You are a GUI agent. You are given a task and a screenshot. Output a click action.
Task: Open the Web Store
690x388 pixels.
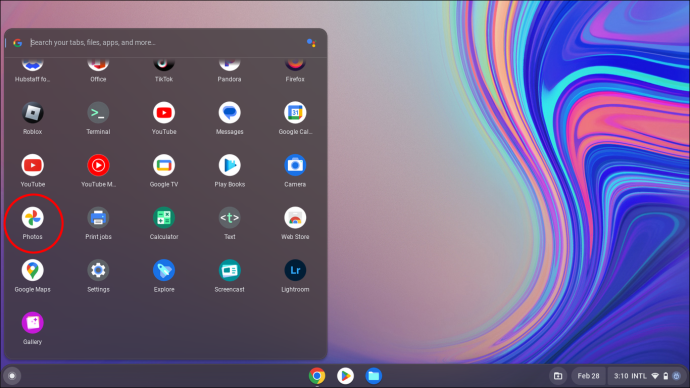coord(295,218)
